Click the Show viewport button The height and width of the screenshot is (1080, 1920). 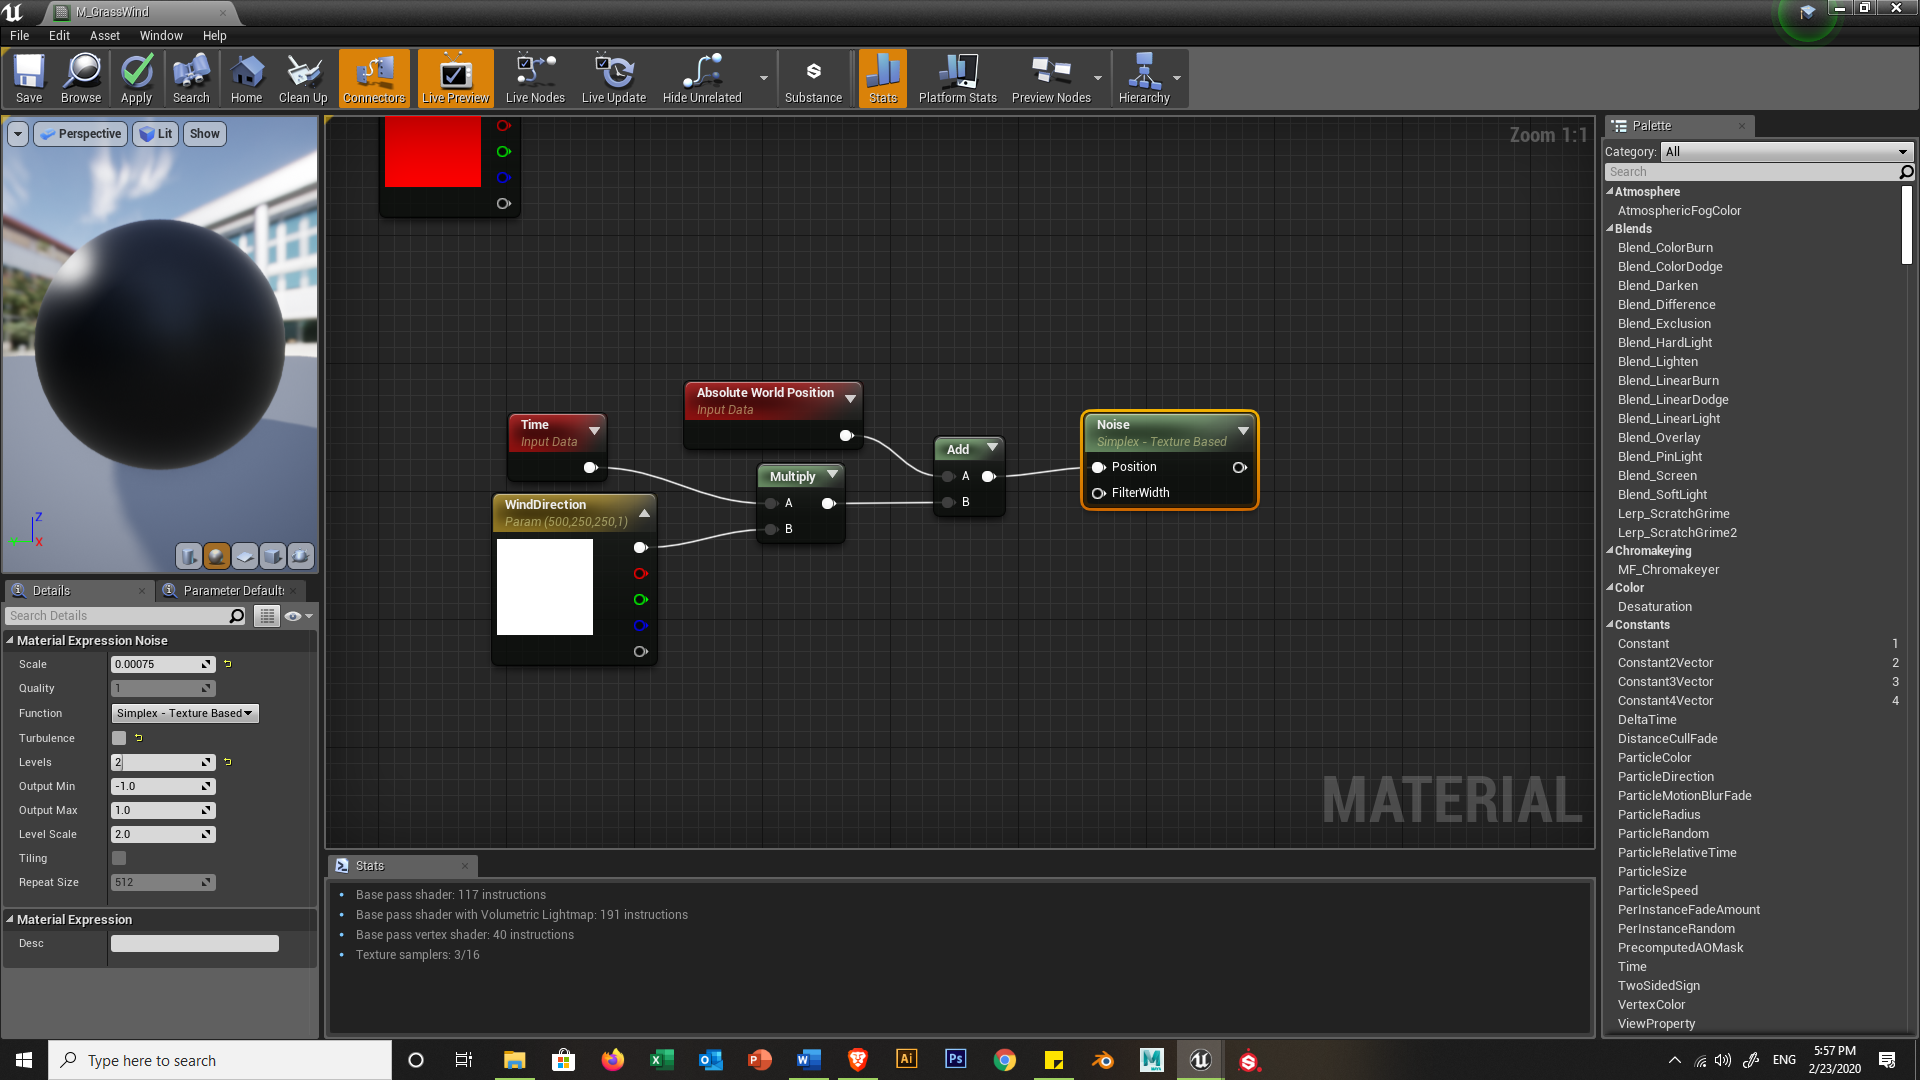coord(204,134)
